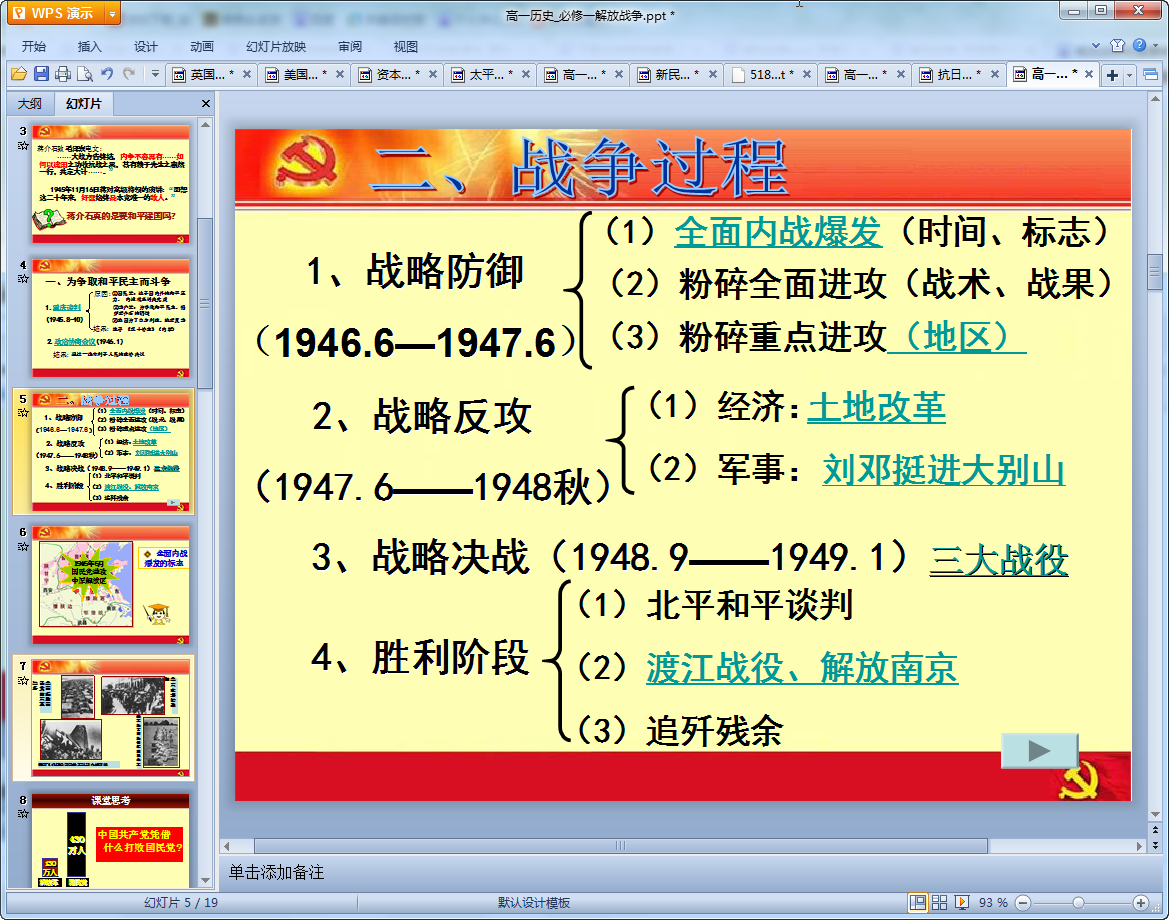This screenshot has height=920, width=1169.
Task: Select slide 8 thumbnail 课堂思考
Action: (110, 840)
